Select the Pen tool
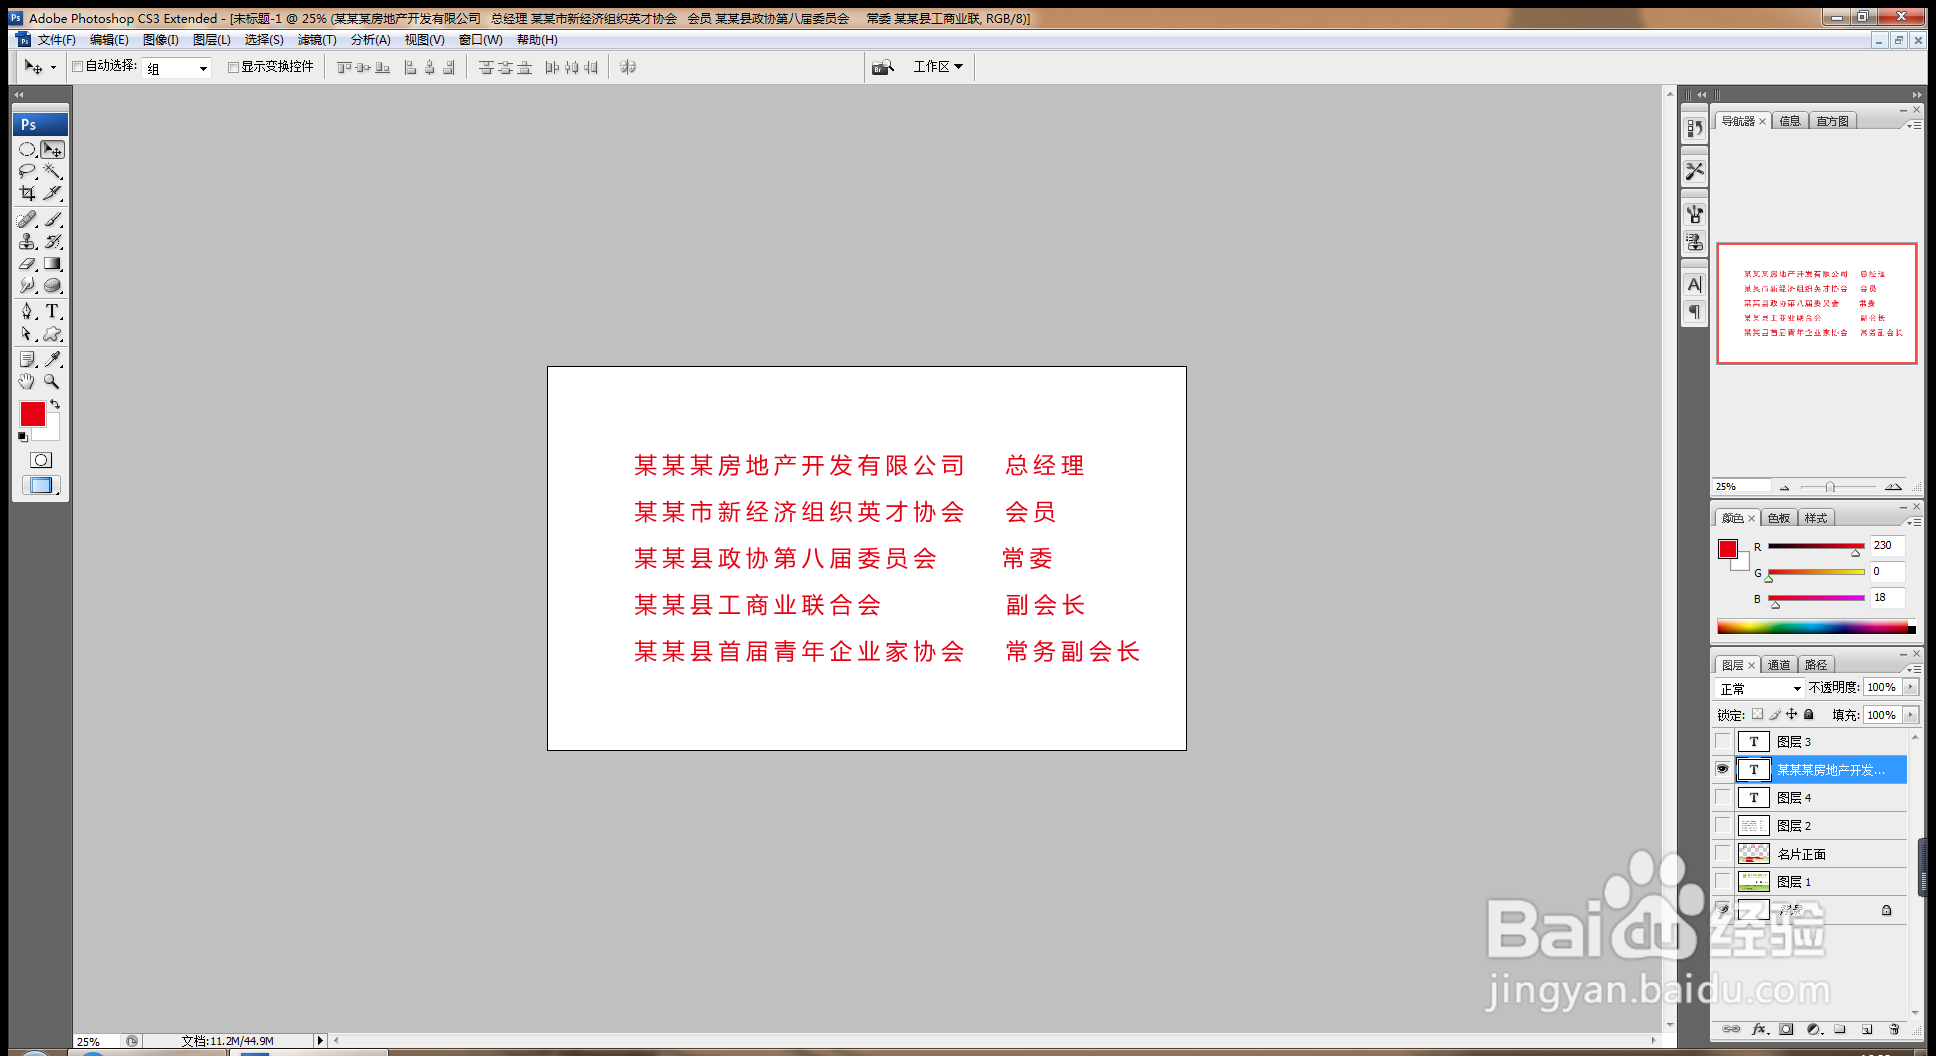Screen dimensions: 1936x1056 coord(27,311)
